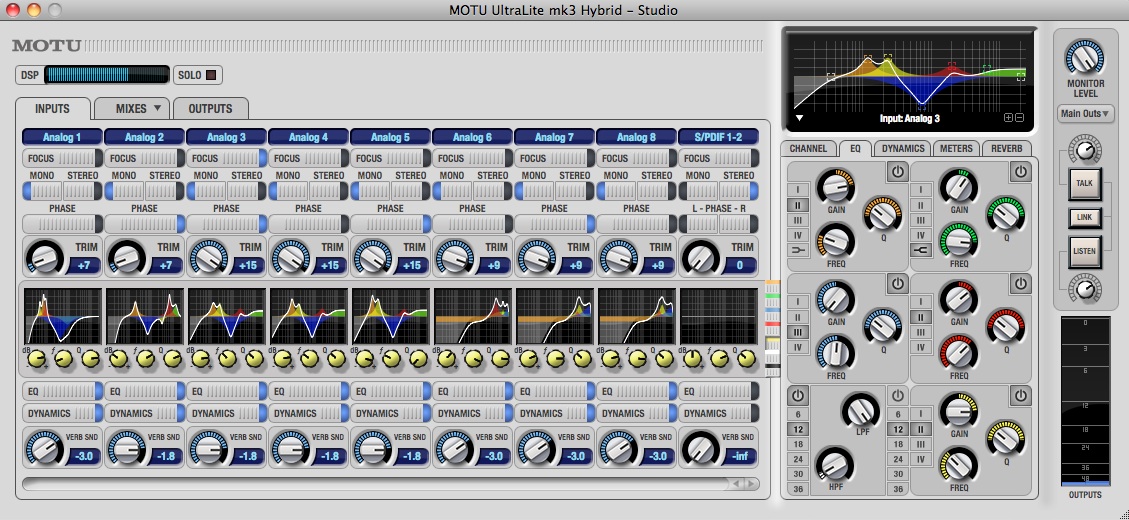Select type IV on the blue EQ band
1129x520 pixels.
pos(798,347)
